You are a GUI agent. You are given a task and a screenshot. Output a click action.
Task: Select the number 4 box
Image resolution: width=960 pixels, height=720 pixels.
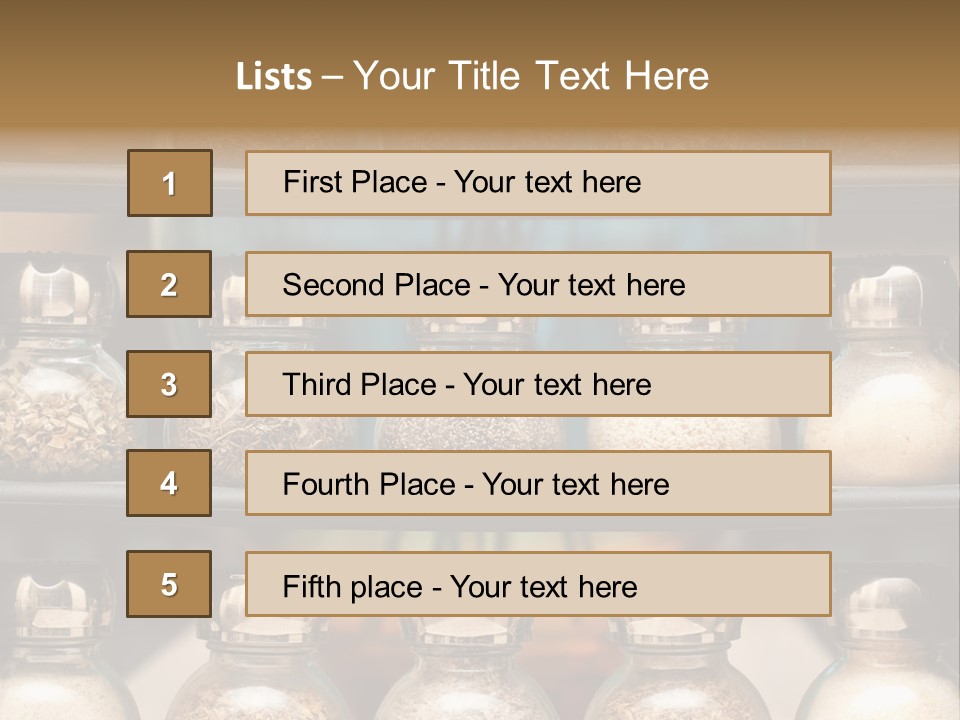point(169,483)
